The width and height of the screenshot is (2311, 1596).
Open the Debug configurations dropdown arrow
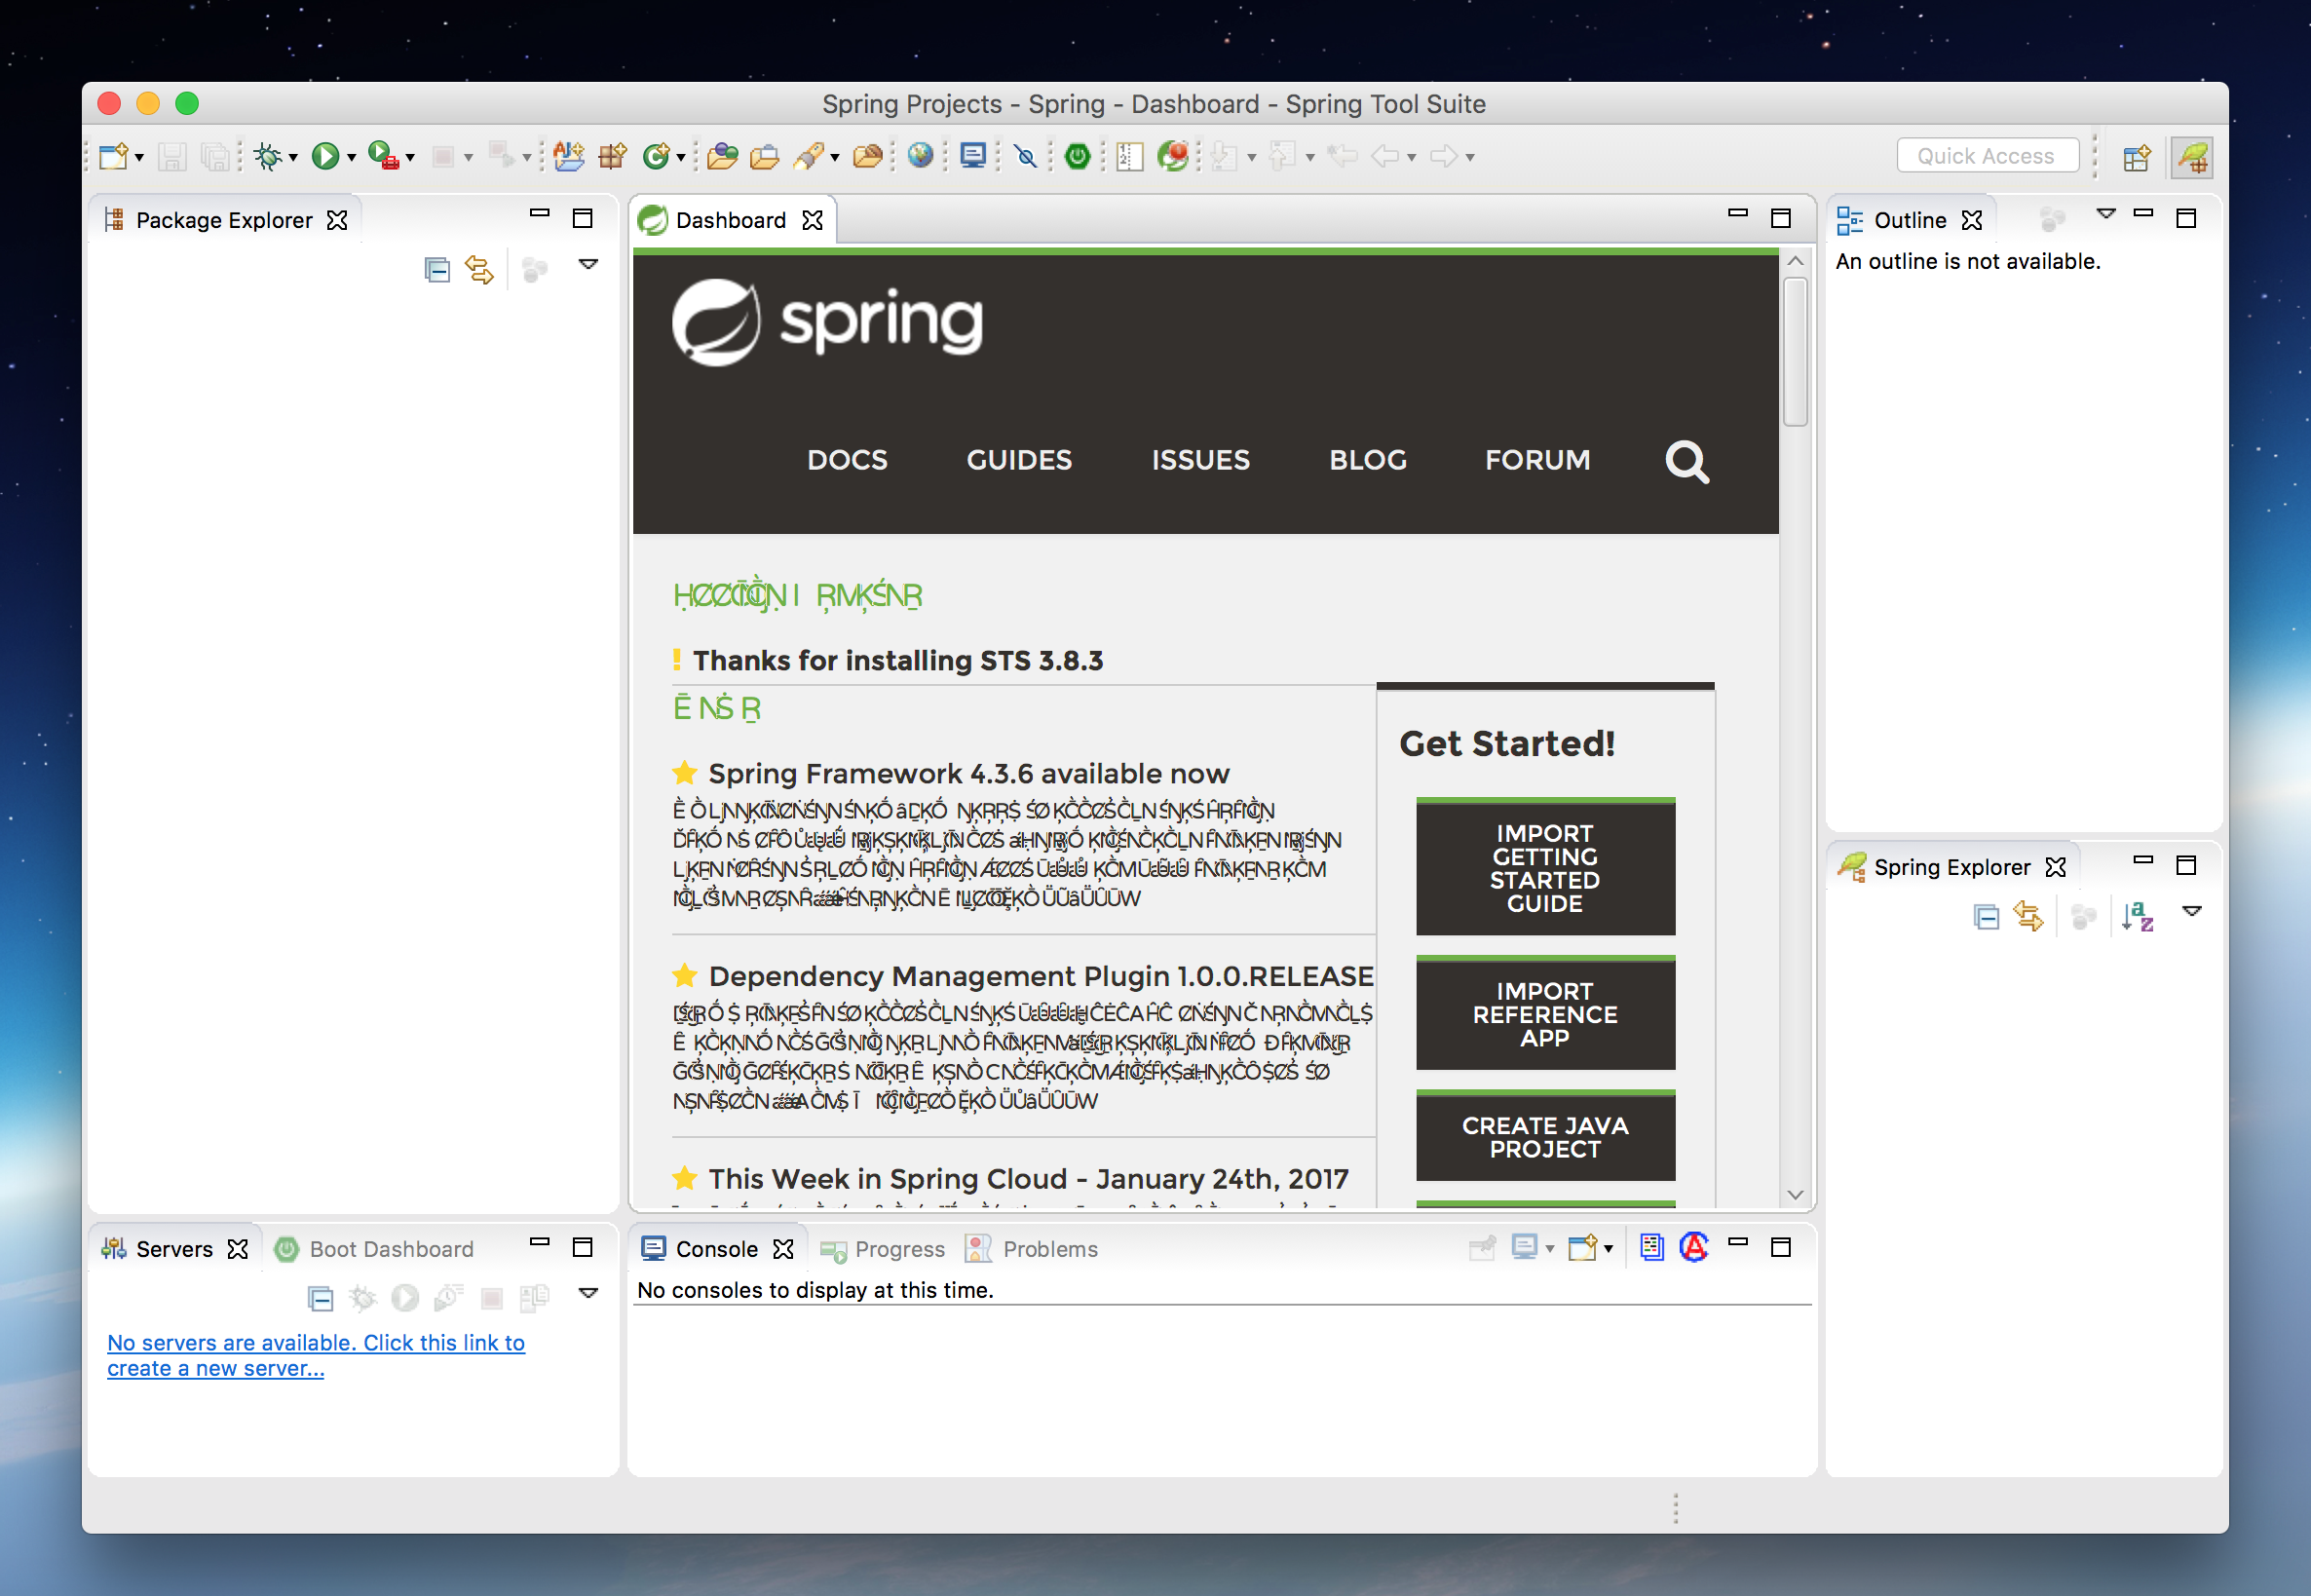point(293,158)
